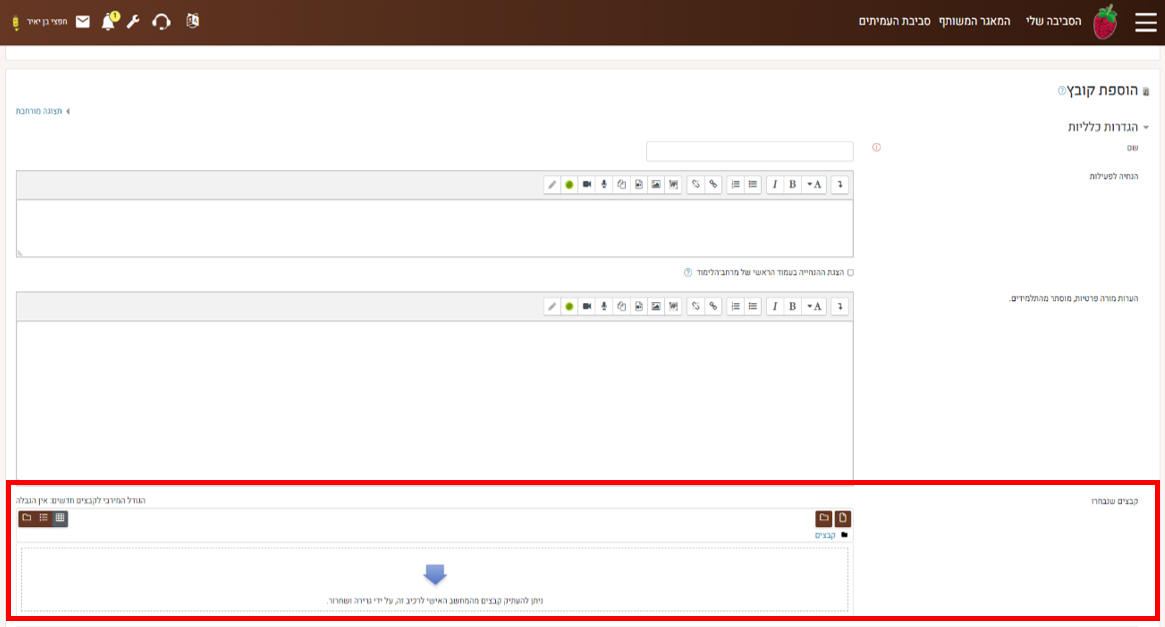Open paragraph style dropdown in activity guidance editor
Screen dimensions: 1165x627
coord(816,185)
